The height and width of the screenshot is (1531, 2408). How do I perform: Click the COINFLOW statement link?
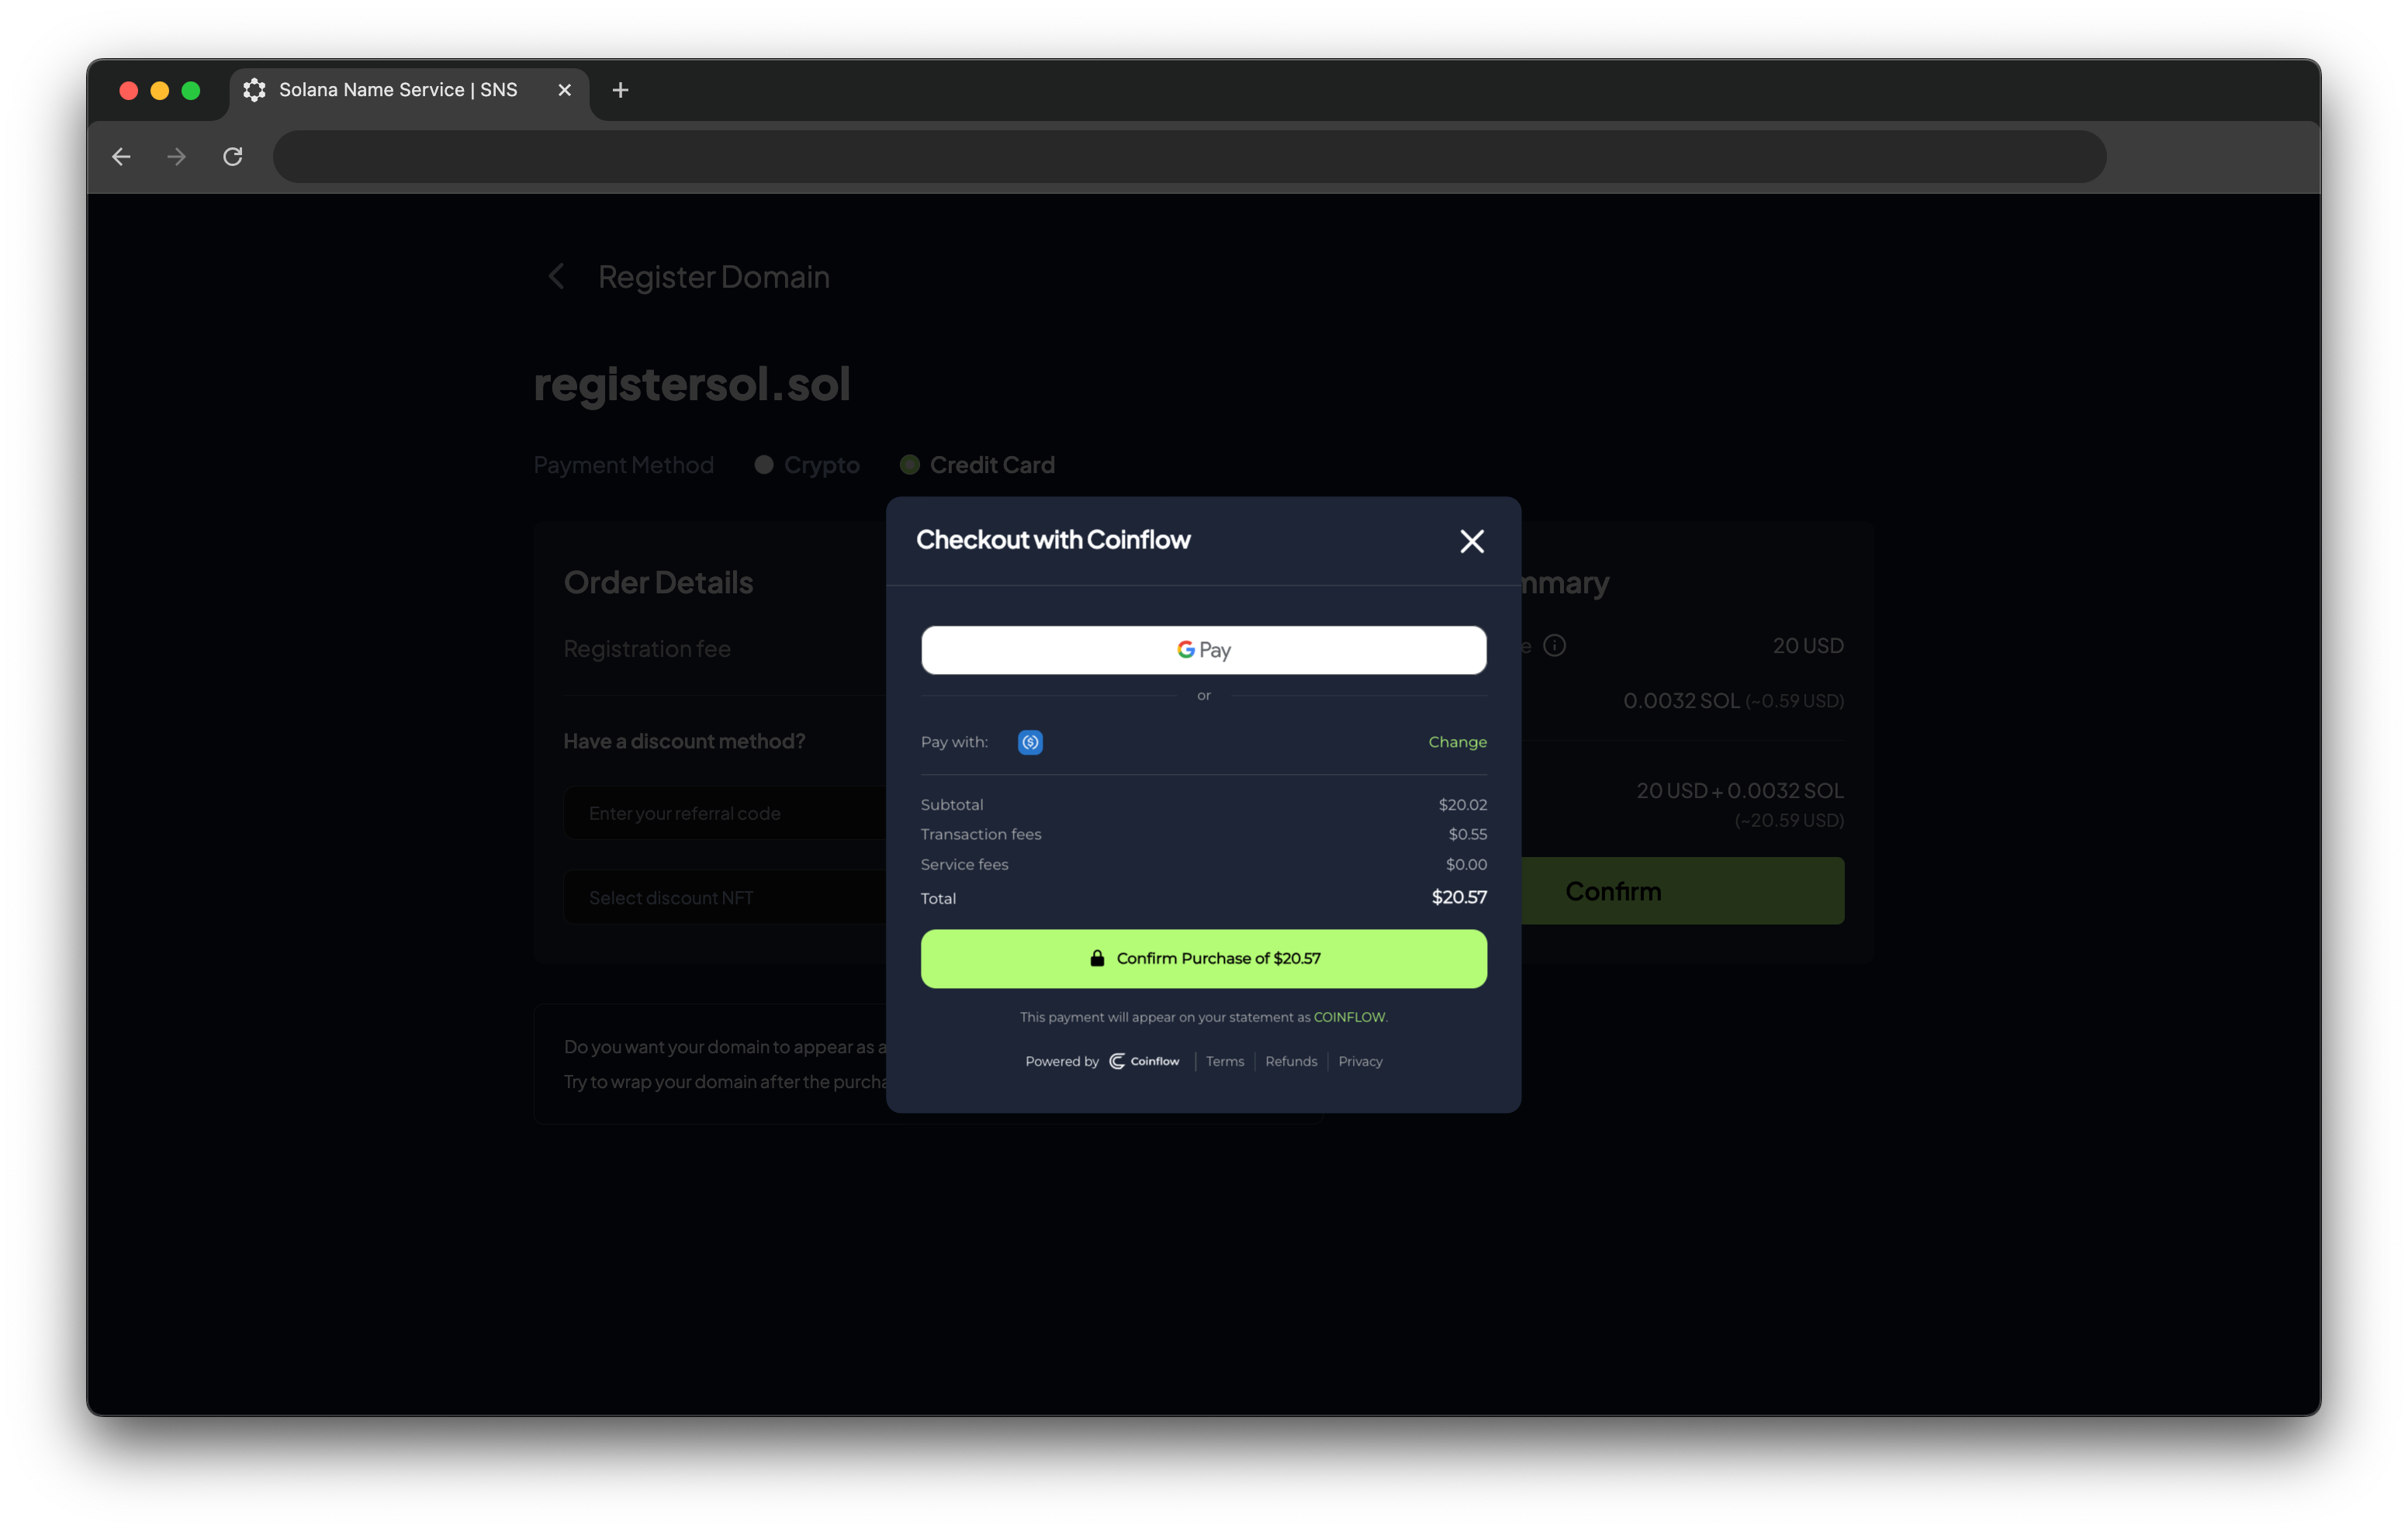point(1348,1017)
